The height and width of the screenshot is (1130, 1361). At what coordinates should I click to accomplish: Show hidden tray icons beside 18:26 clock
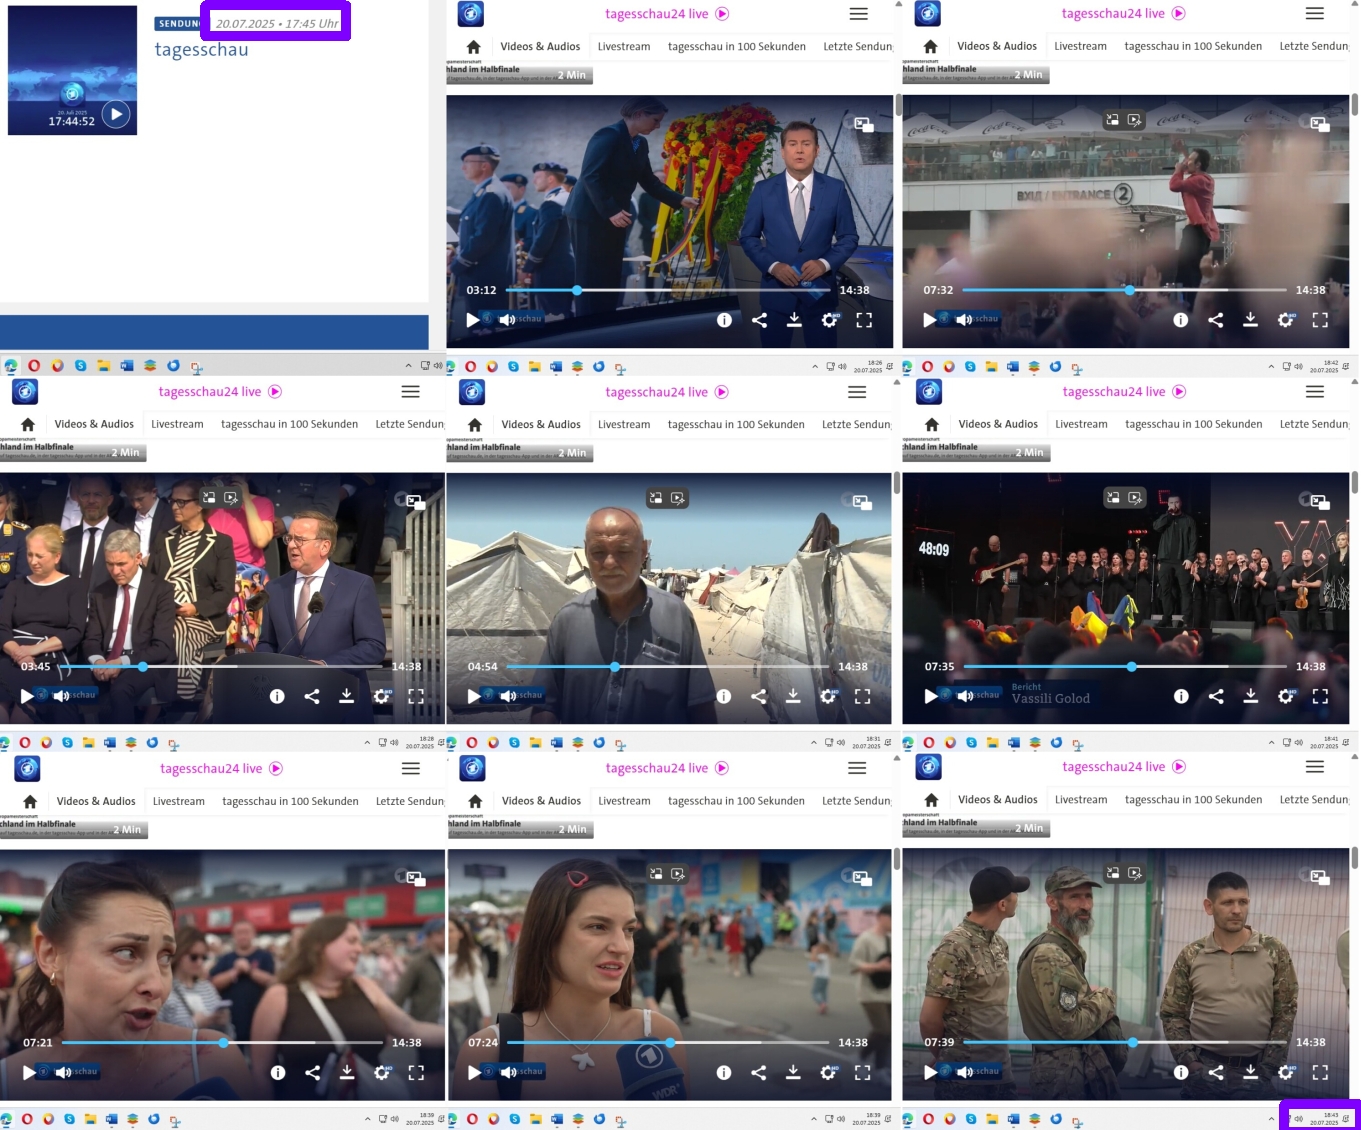tap(815, 366)
